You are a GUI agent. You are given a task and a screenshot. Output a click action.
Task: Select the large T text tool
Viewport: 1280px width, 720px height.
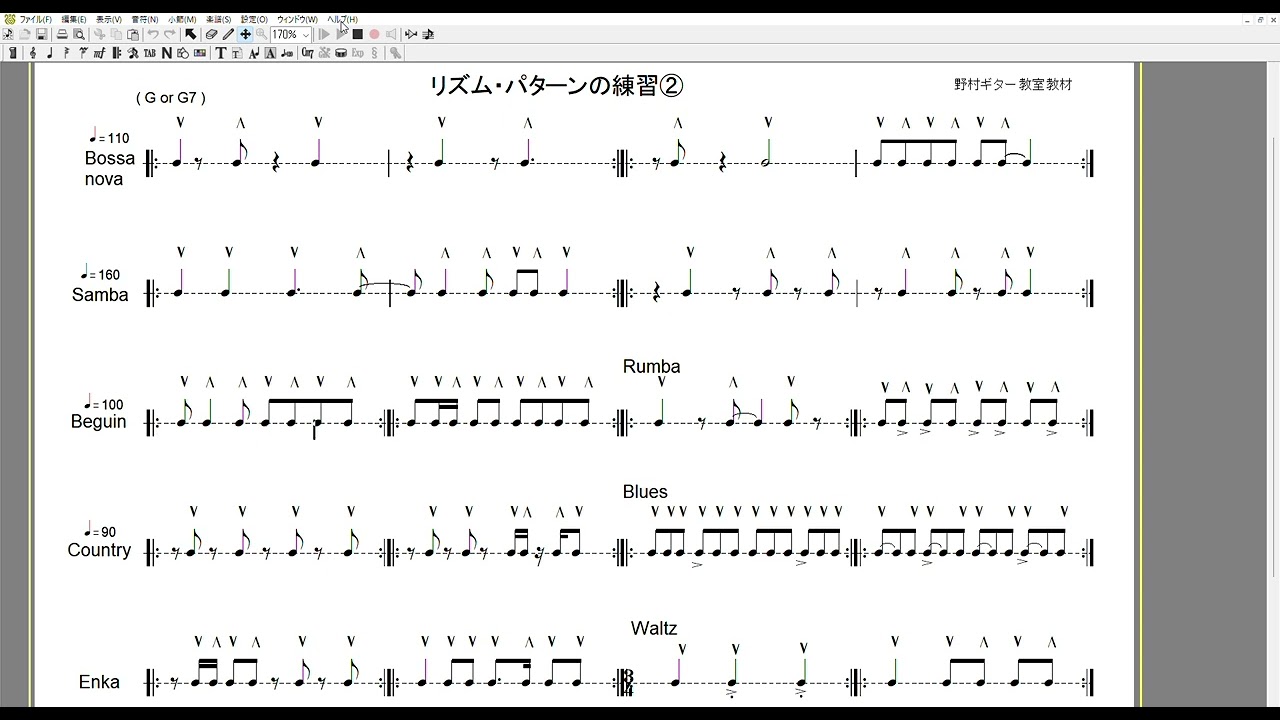point(220,53)
